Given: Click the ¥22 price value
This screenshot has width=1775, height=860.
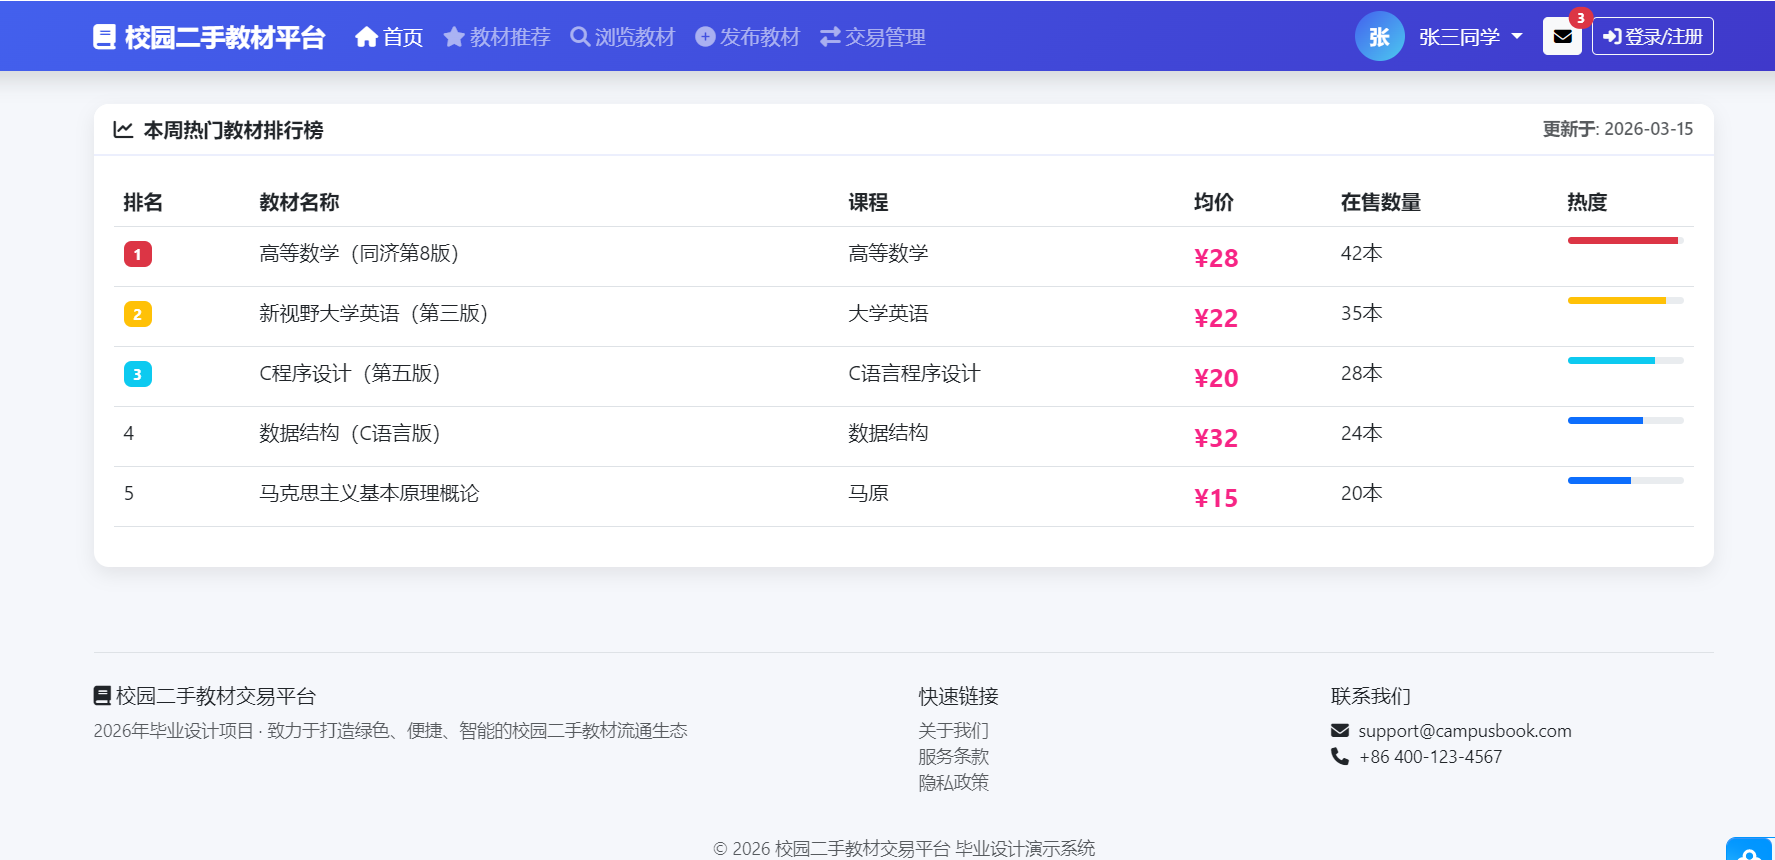Looking at the screenshot, I should coord(1216,318).
